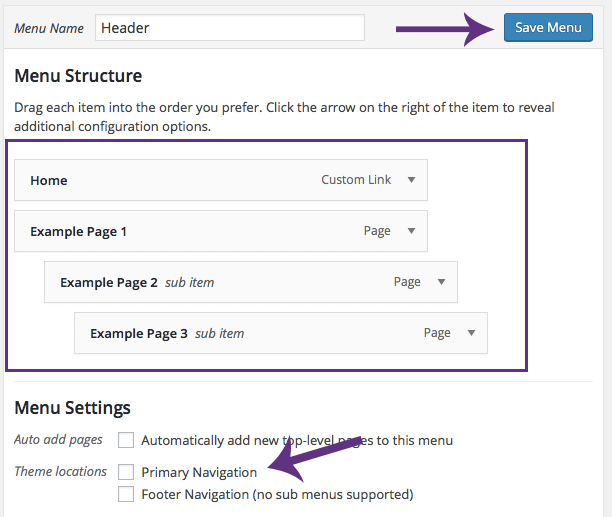Viewport: 612px width, 517px height.
Task: Click the Custom Link type label
Action: click(357, 181)
